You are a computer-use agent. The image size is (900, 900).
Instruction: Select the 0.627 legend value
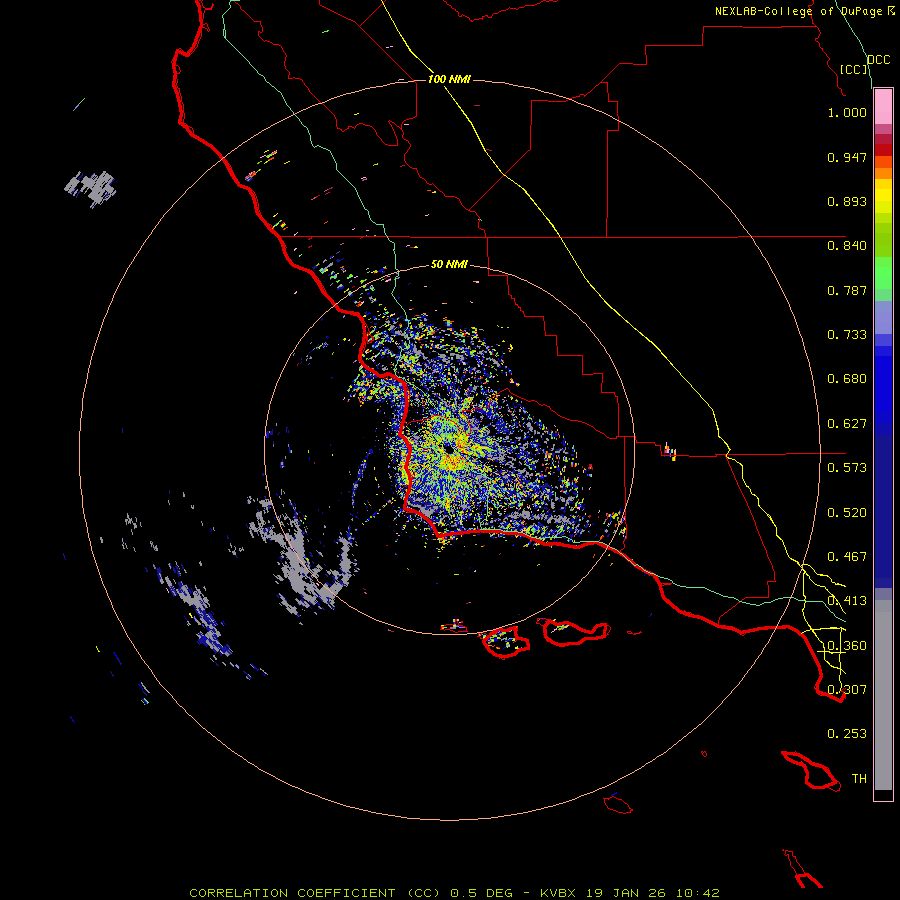click(x=847, y=424)
